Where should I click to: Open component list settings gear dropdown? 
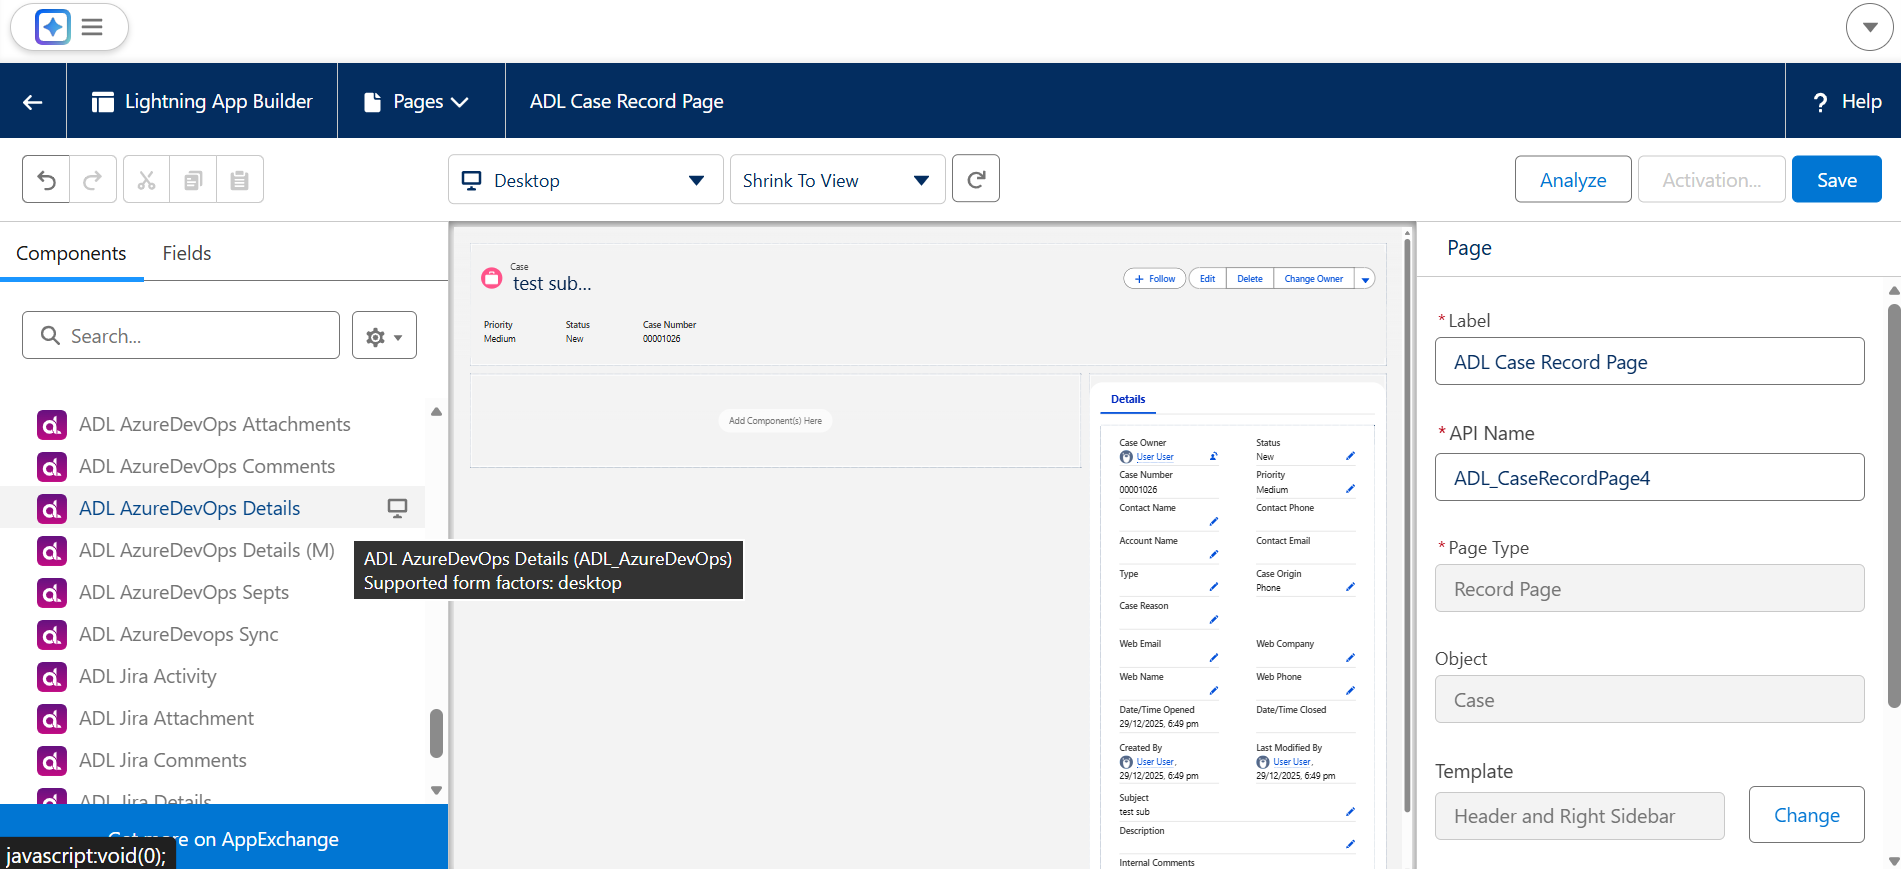384,336
